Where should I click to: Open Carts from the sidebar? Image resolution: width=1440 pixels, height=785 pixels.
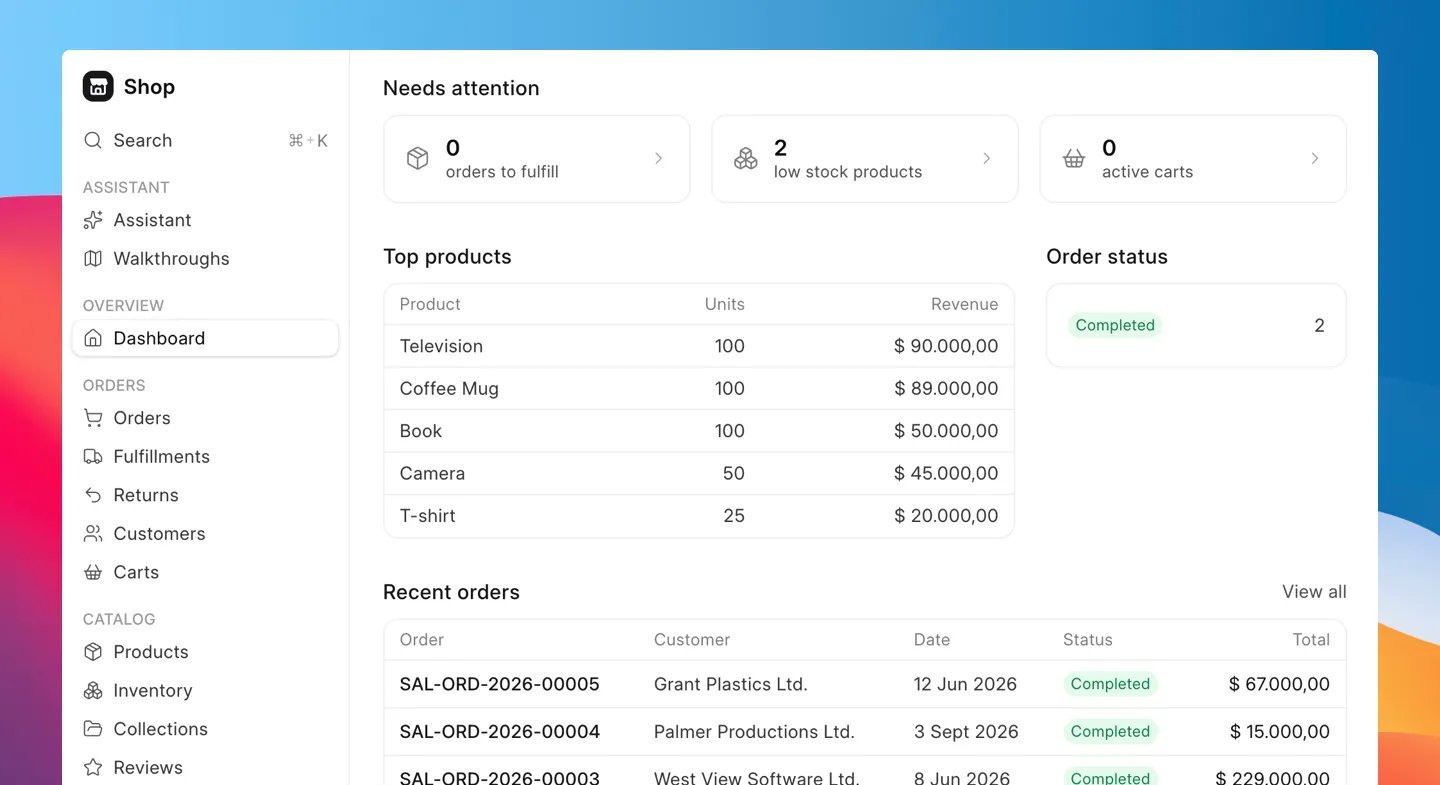point(206,572)
